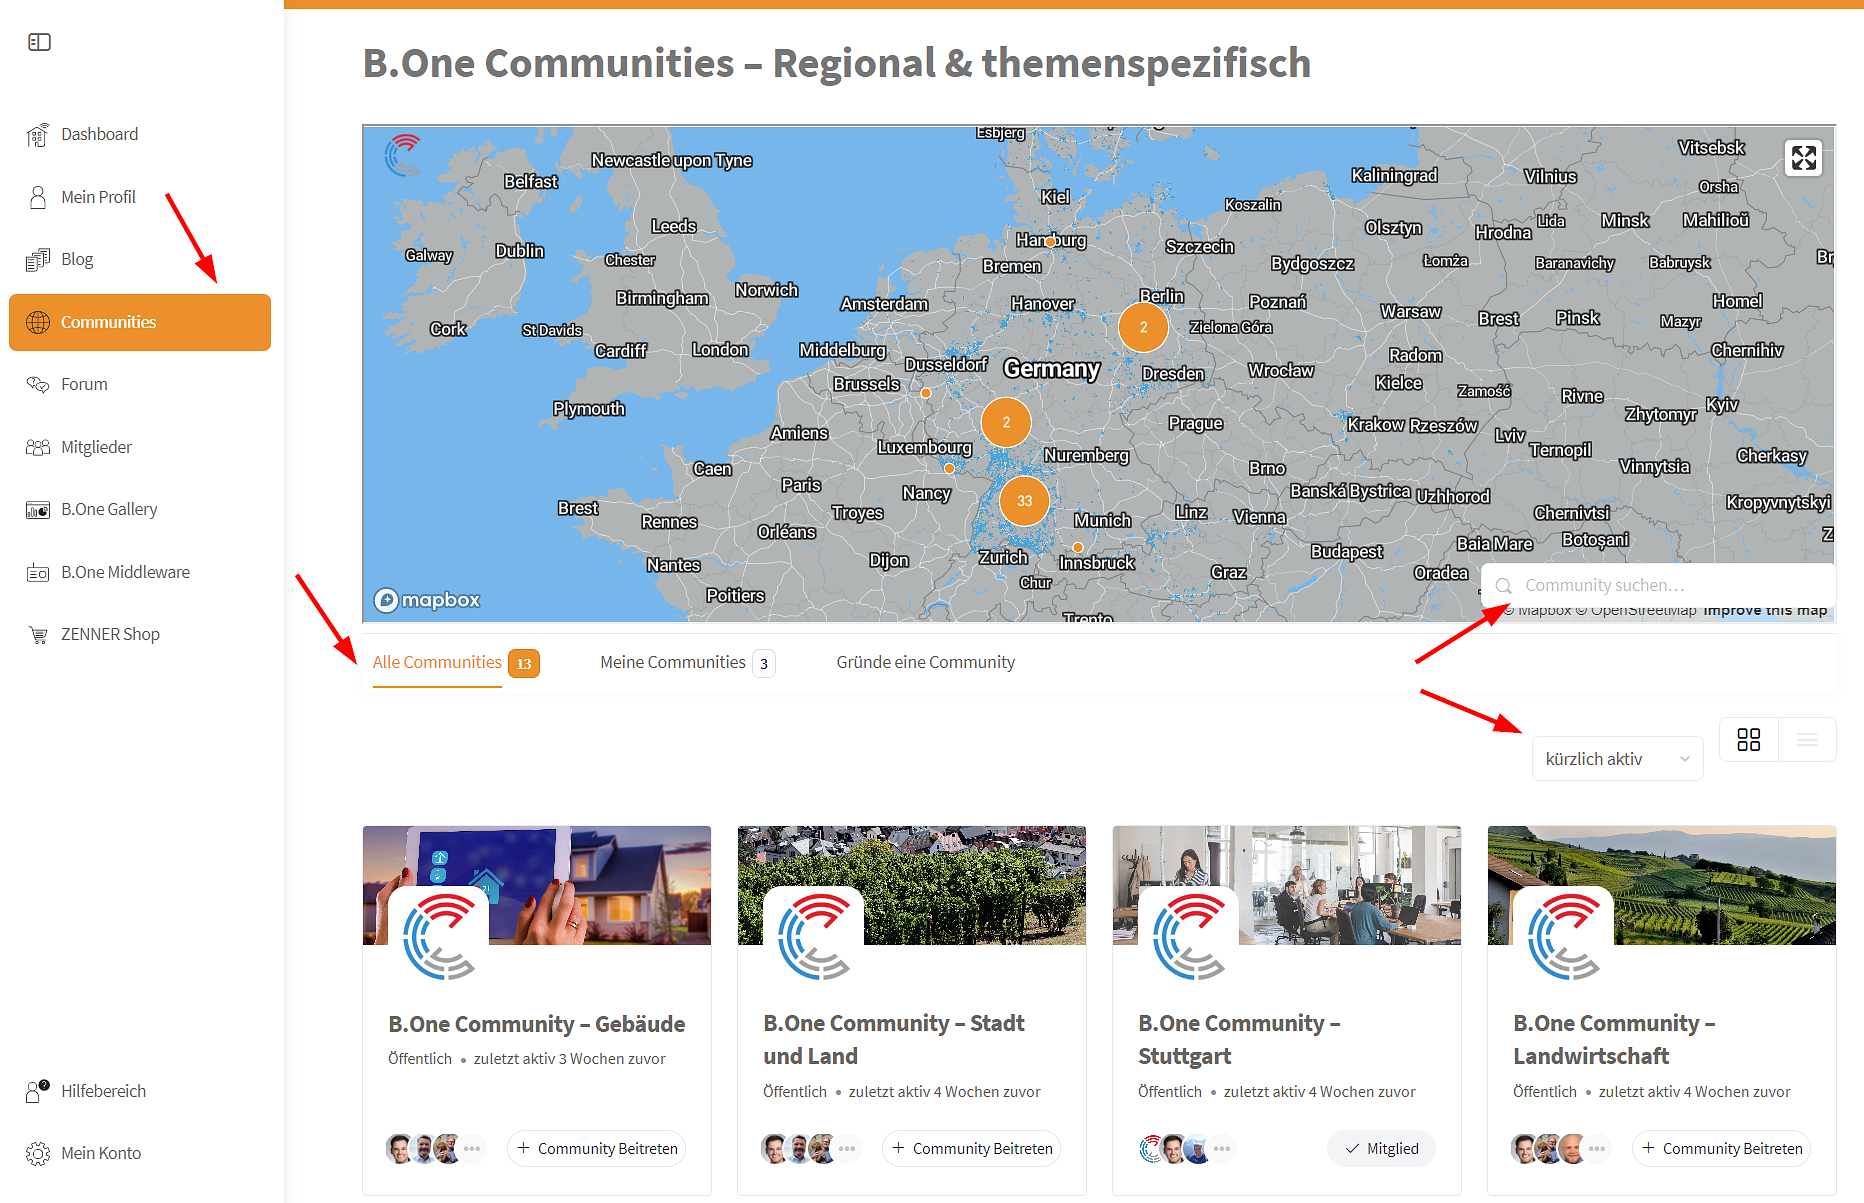Click the Mein Profil person icon

38,197
